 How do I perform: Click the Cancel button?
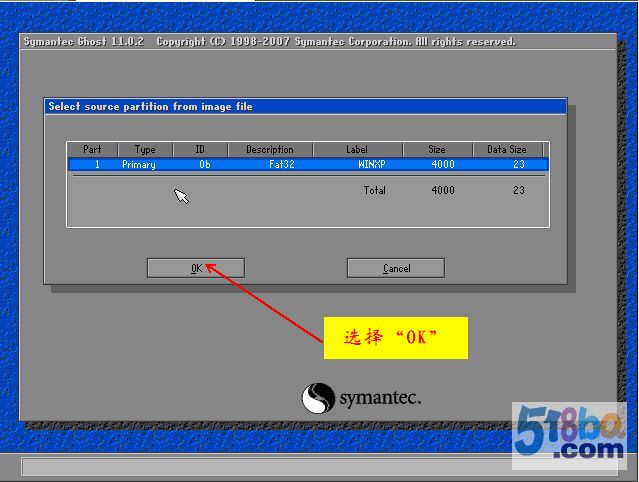[396, 268]
